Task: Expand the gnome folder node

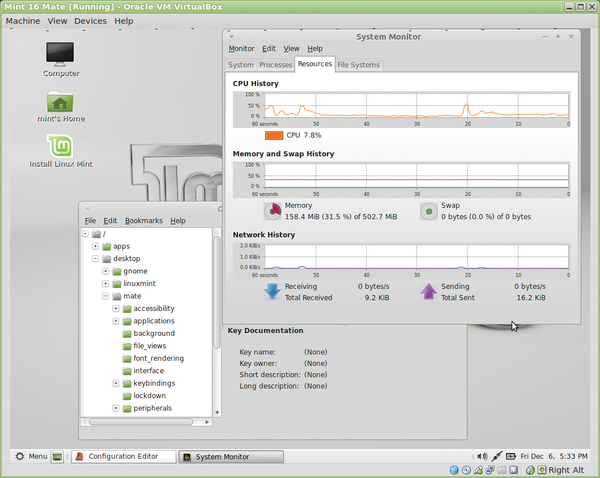Action: coord(106,271)
